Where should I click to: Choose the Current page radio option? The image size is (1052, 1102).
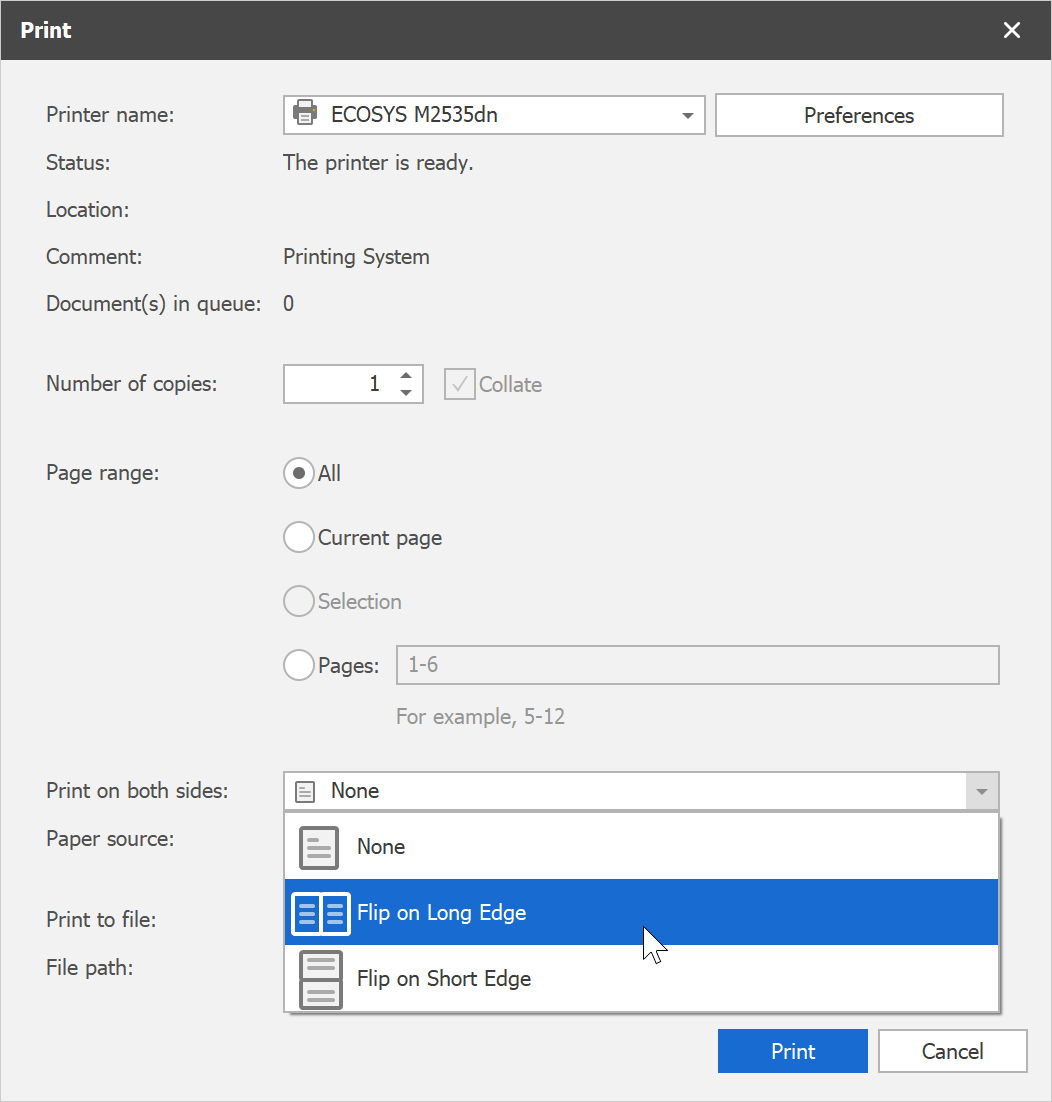coord(299,538)
